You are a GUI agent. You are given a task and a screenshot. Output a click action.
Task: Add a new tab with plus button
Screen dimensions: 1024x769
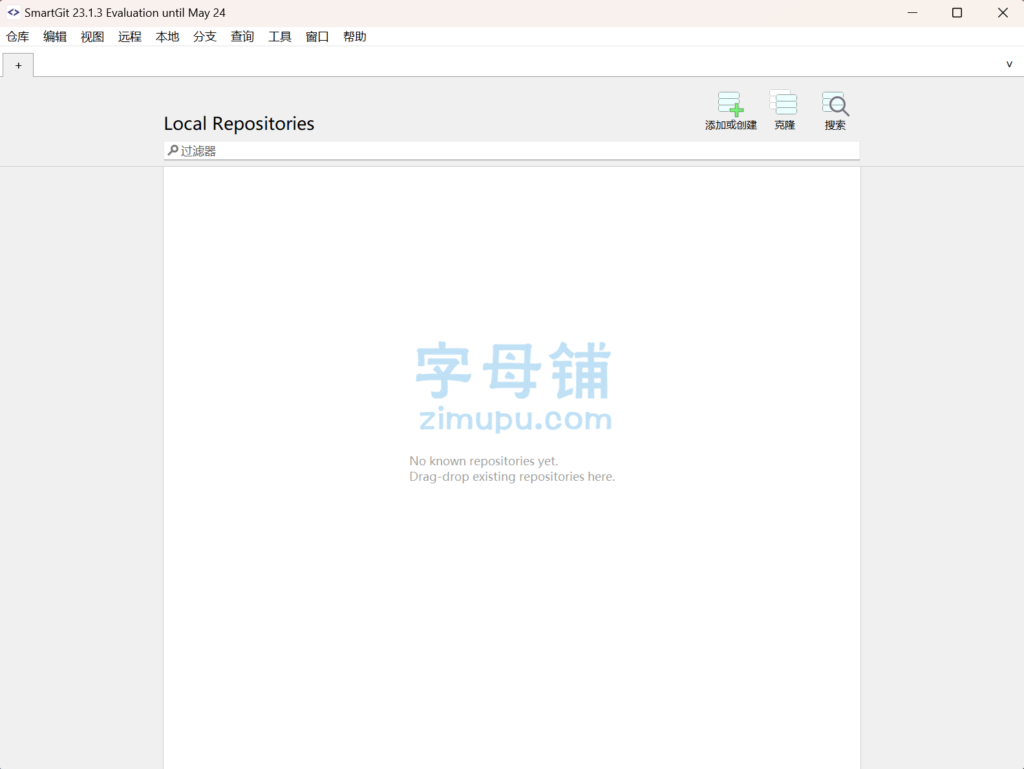[18, 65]
